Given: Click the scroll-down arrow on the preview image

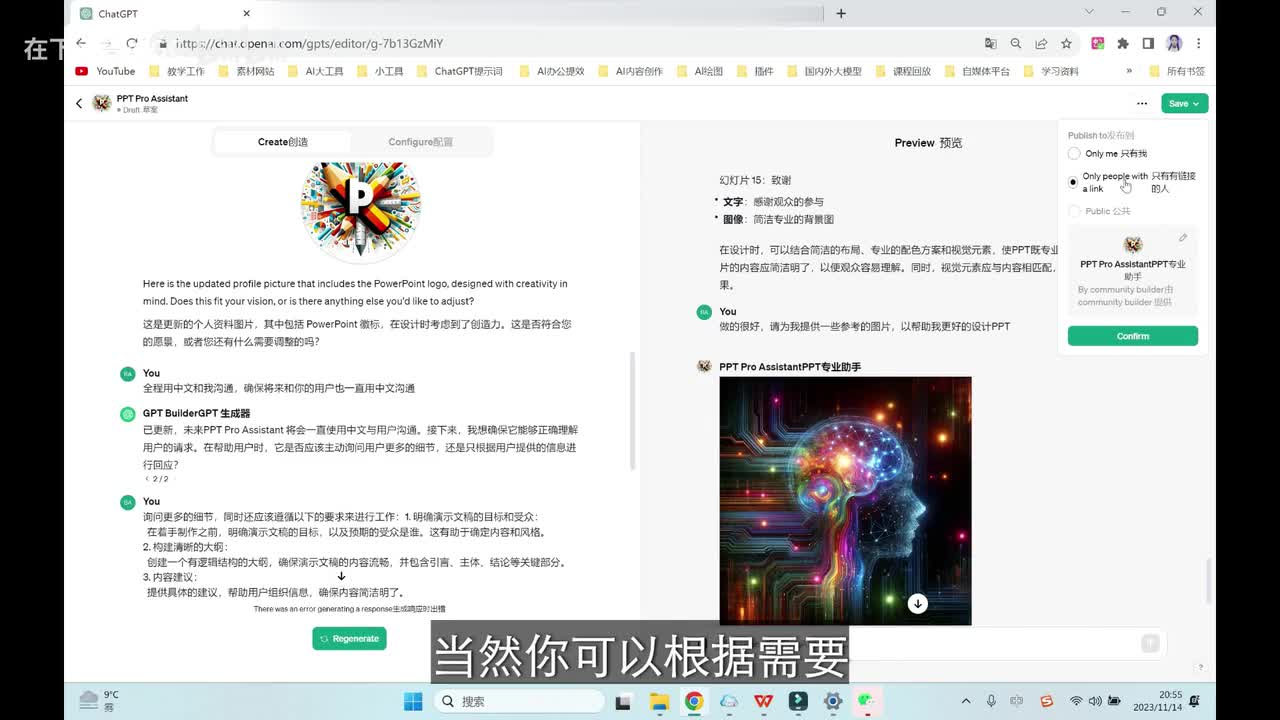Looking at the screenshot, I should [x=917, y=603].
